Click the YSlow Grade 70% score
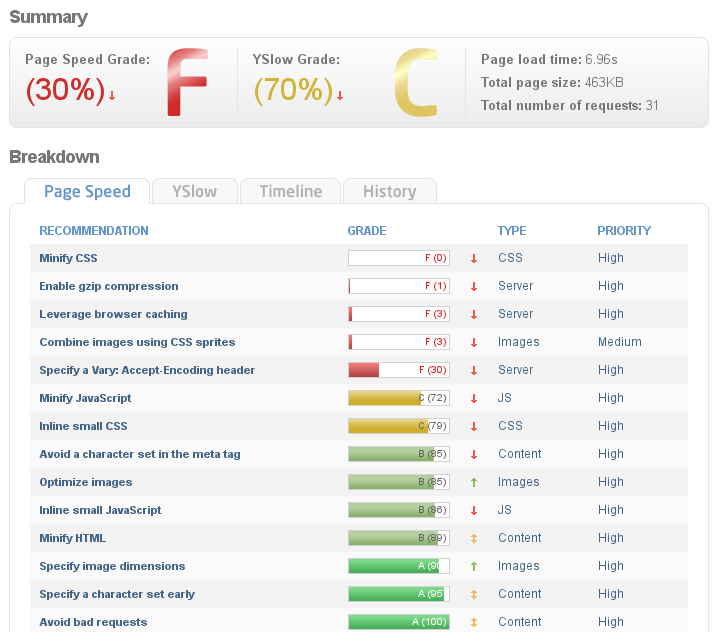 (293, 89)
